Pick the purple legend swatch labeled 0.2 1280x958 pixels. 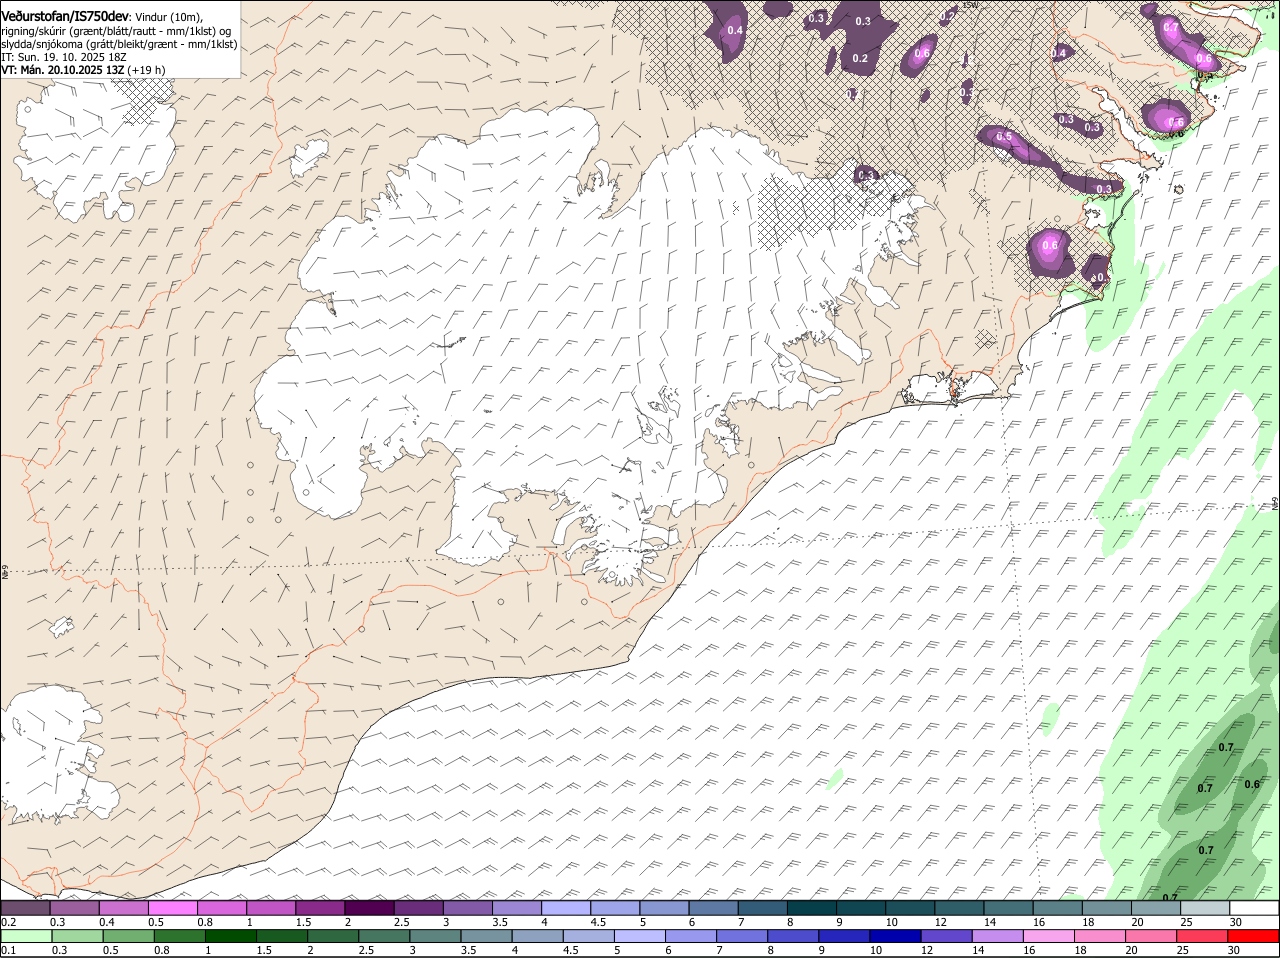click(x=25, y=908)
